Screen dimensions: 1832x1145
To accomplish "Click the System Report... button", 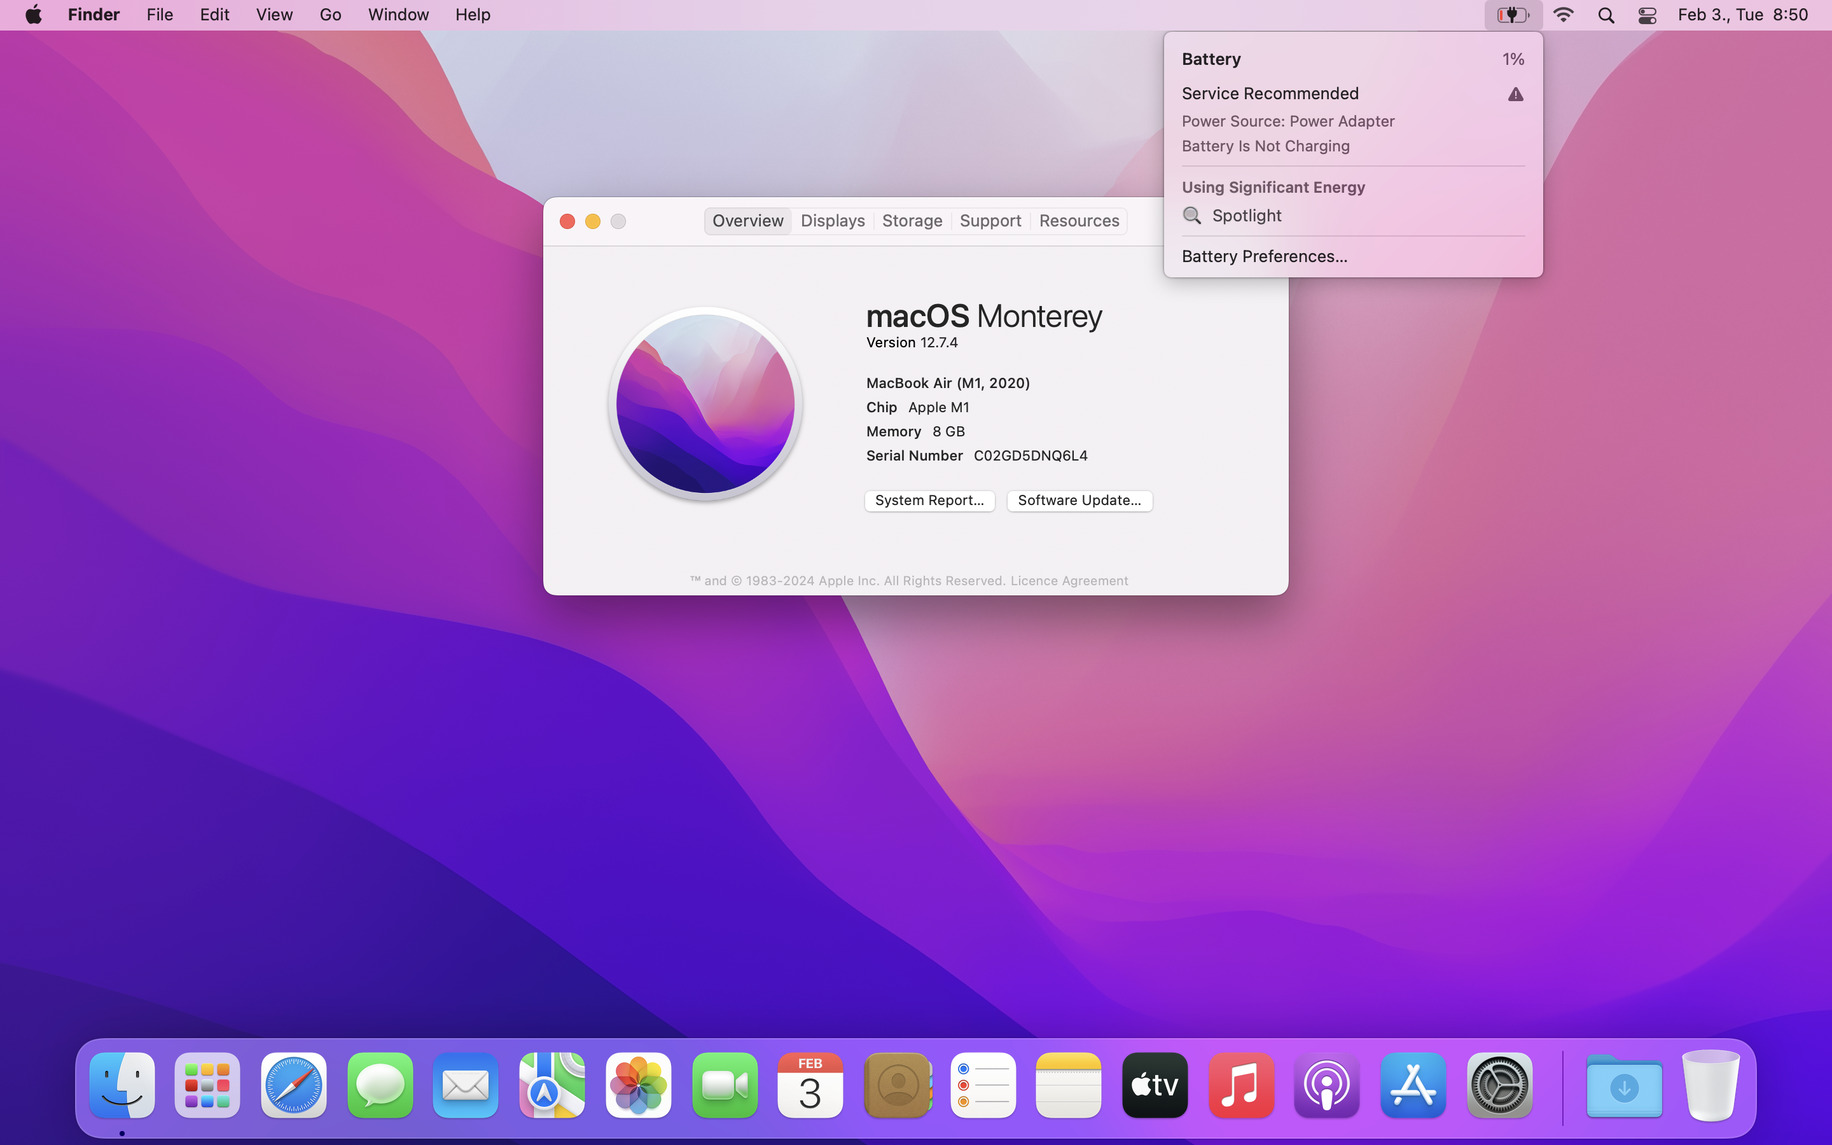I will point(930,500).
